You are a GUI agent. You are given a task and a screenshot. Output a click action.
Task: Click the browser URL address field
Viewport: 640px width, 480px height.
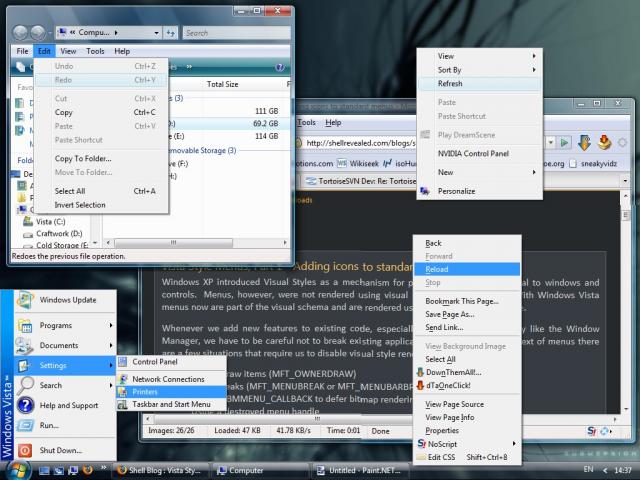pos(359,143)
